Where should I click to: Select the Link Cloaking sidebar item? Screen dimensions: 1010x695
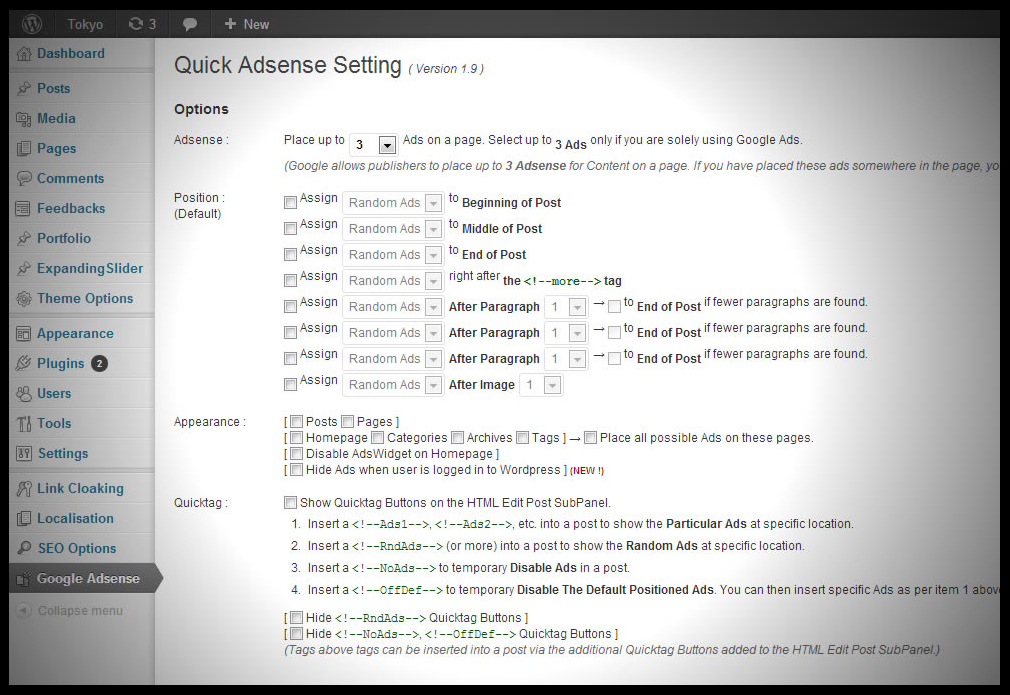pyautogui.click(x=80, y=489)
